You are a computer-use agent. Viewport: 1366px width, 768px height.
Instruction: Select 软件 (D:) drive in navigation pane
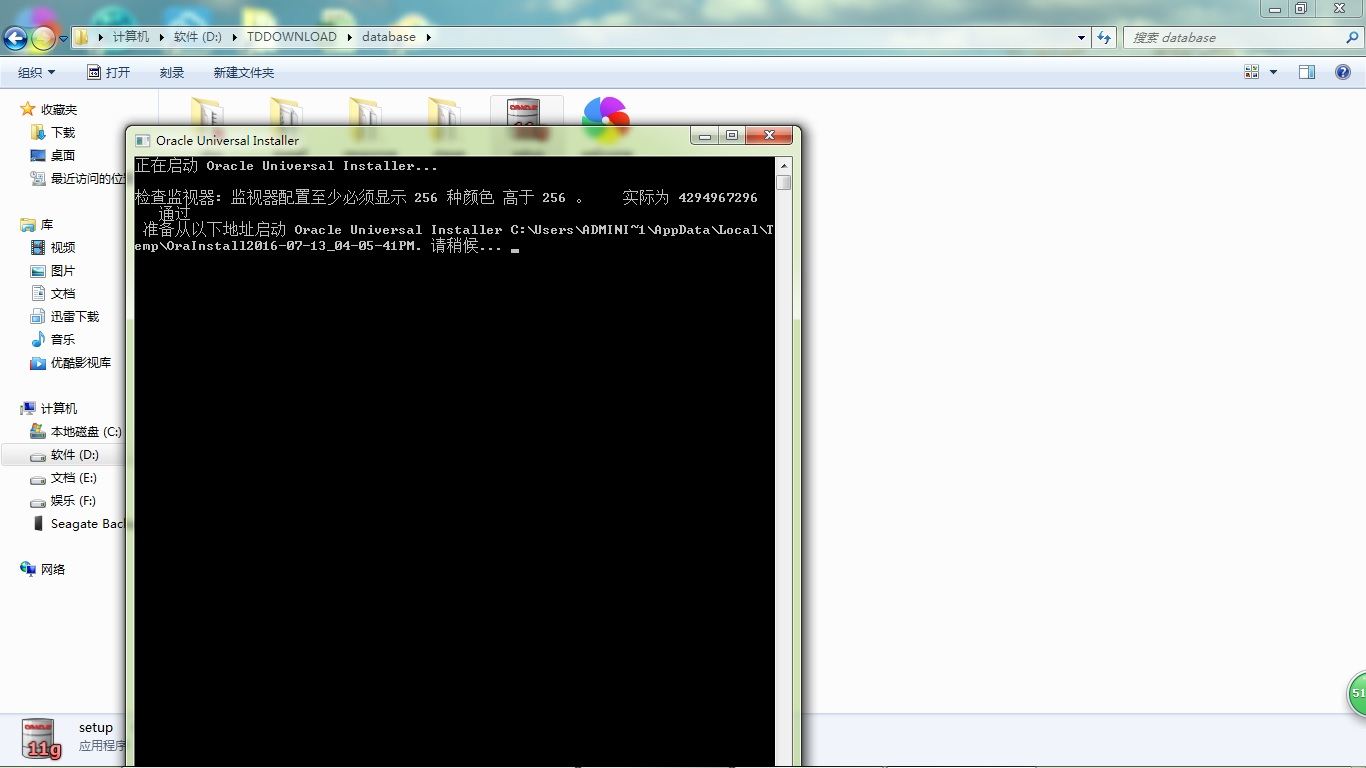pyautogui.click(x=75, y=454)
